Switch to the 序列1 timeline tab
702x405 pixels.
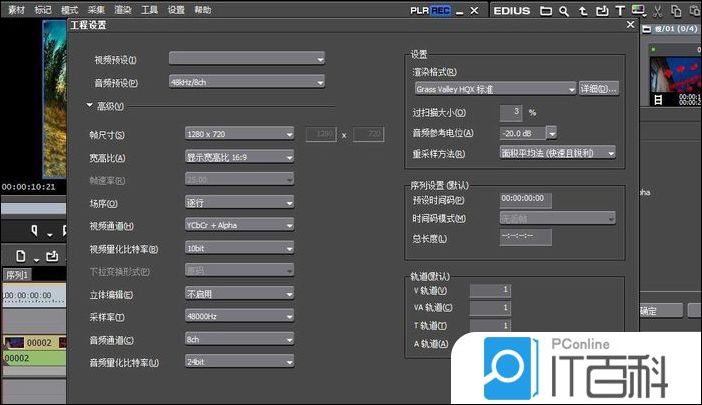pos(18,275)
